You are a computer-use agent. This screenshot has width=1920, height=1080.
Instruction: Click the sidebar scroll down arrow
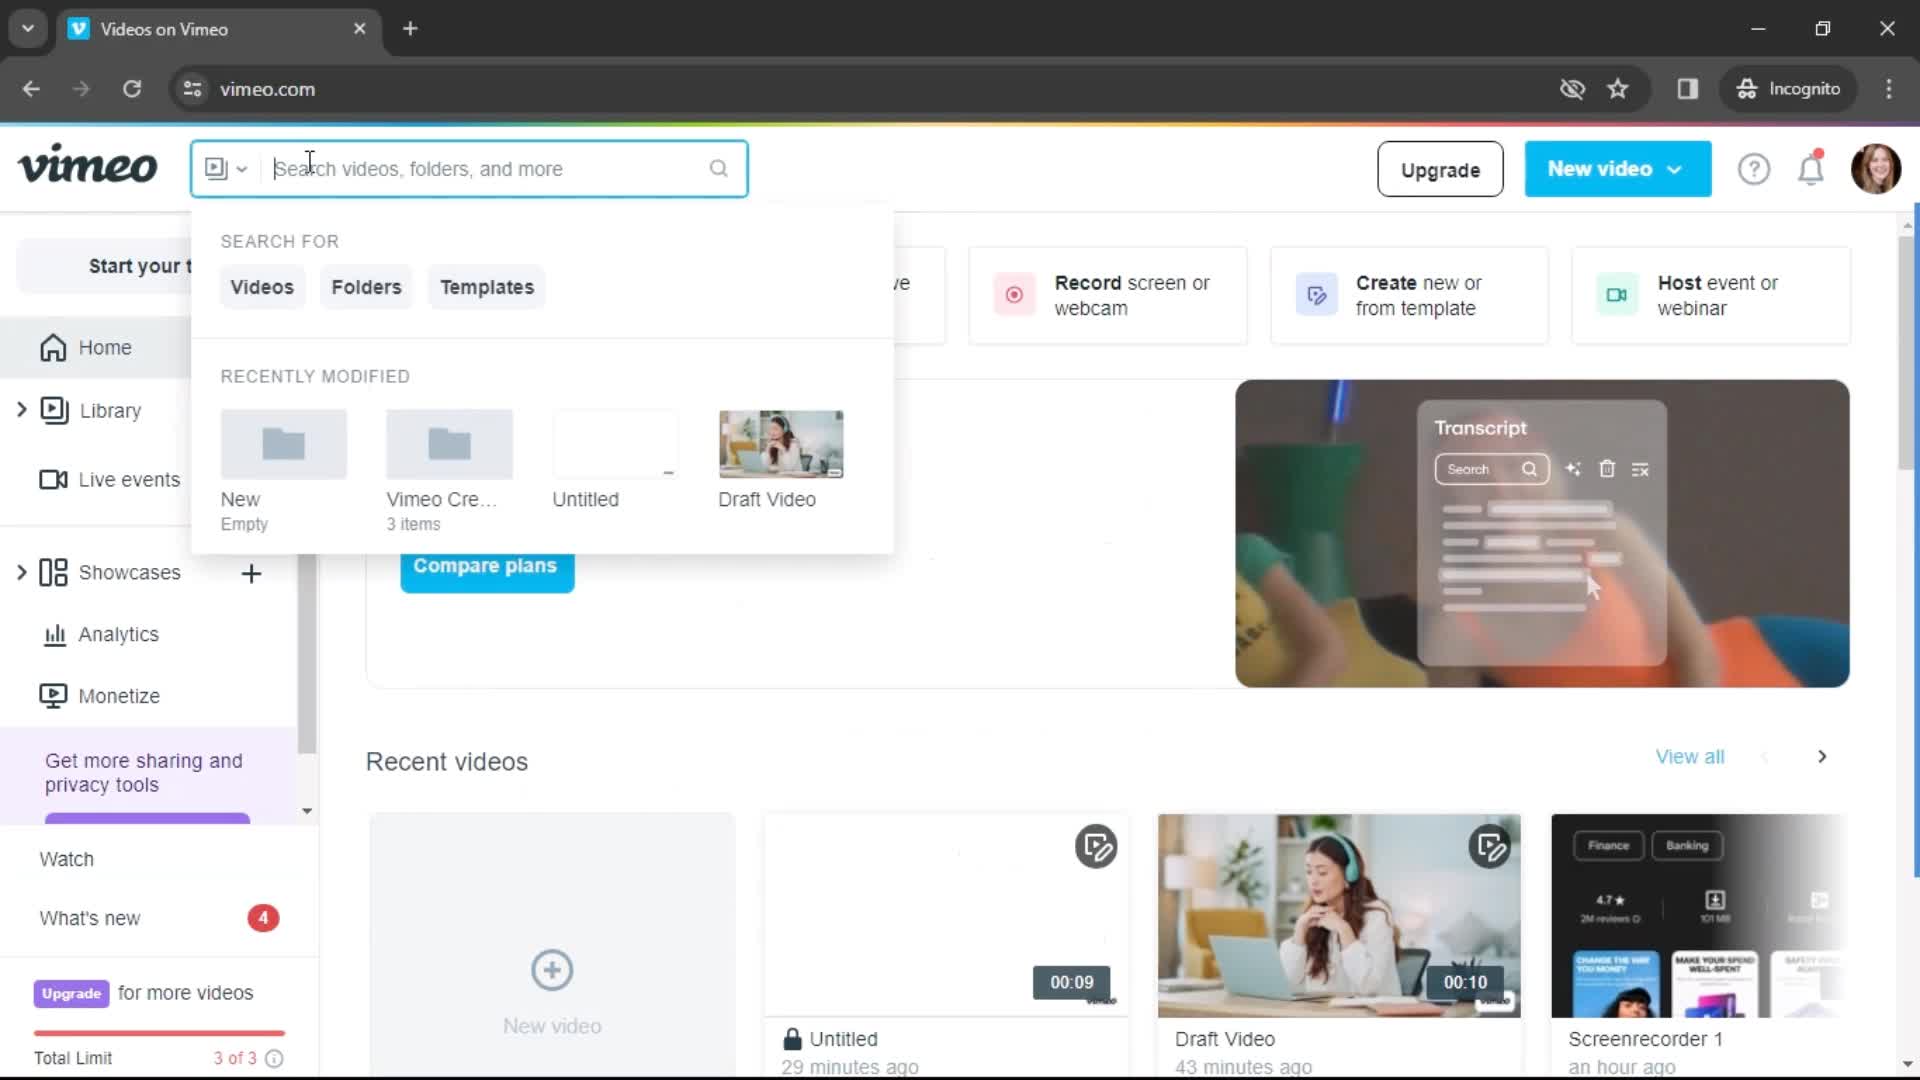[x=307, y=811]
